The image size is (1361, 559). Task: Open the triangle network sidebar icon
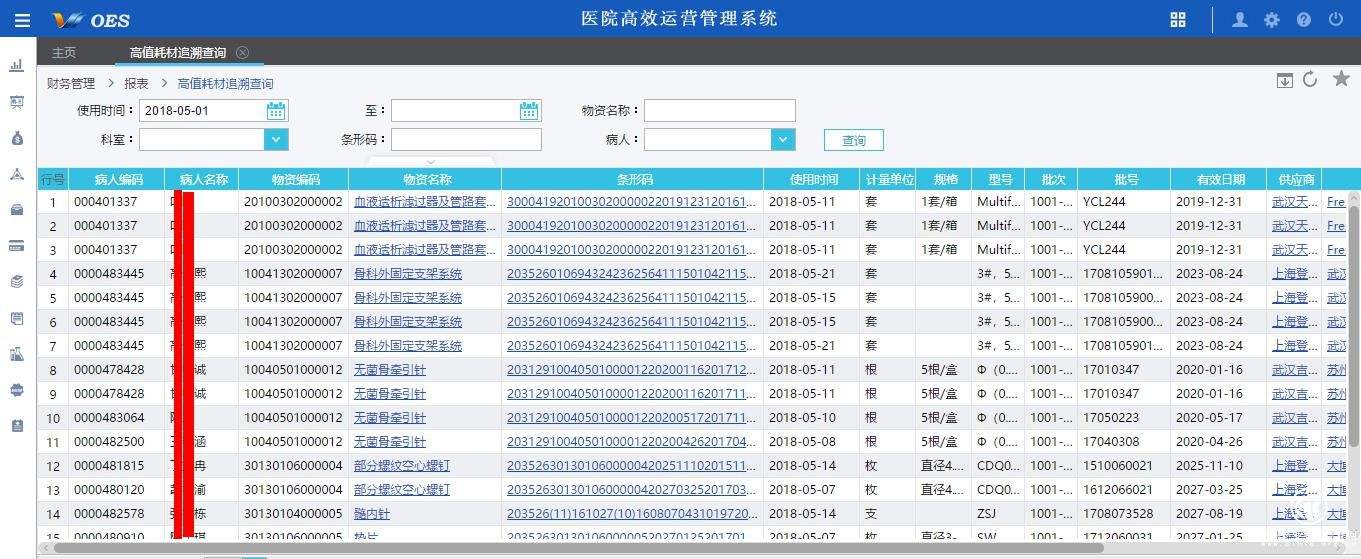tap(16, 174)
